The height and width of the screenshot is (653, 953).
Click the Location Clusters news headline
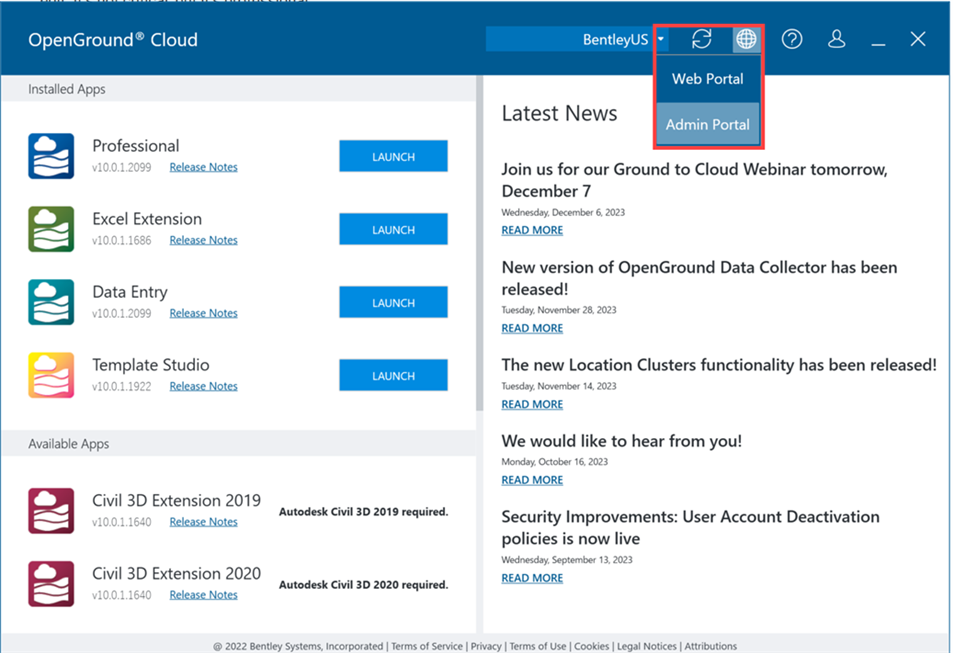(x=719, y=365)
